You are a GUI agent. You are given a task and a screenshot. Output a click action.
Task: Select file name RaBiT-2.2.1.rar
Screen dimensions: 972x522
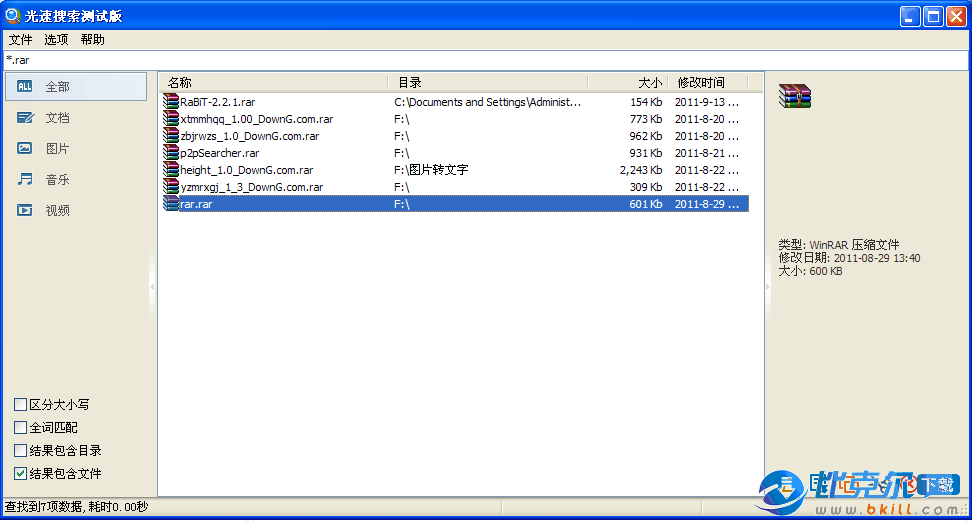(x=218, y=102)
